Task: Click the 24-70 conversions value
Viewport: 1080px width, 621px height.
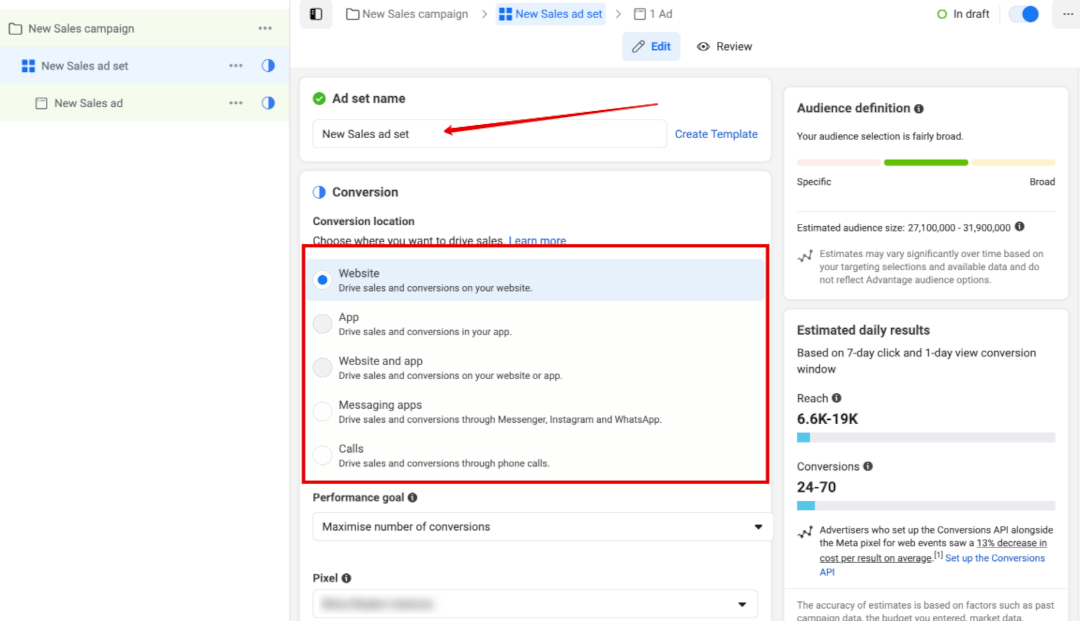Action: (x=816, y=487)
